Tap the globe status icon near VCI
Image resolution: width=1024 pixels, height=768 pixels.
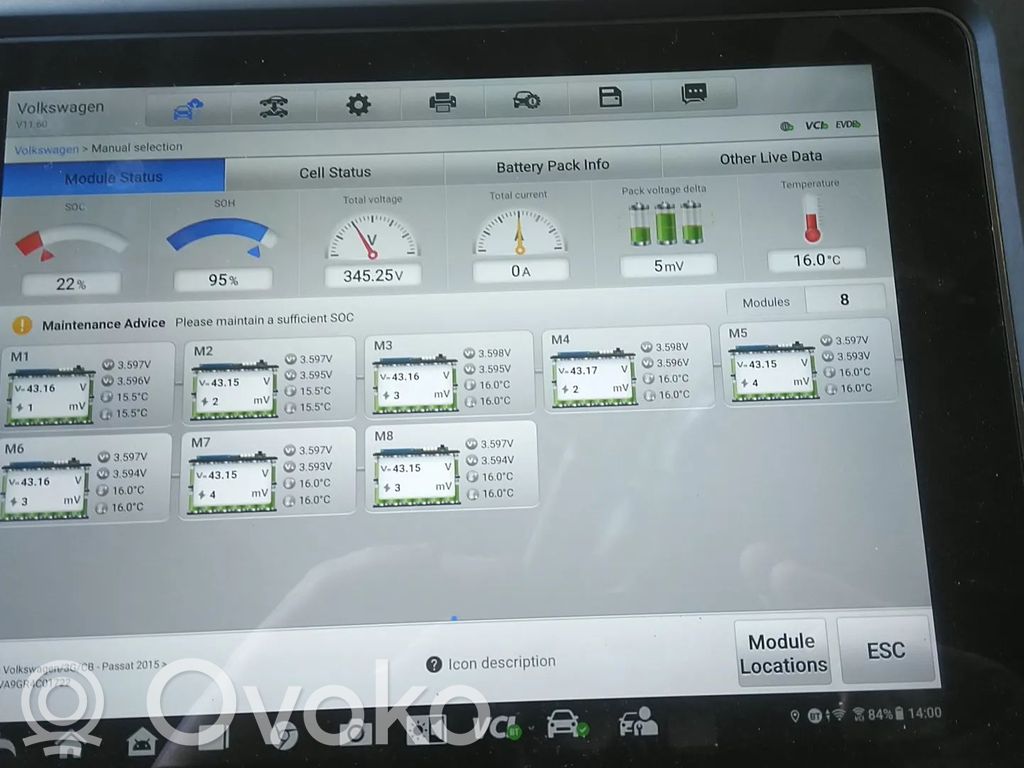[787, 126]
